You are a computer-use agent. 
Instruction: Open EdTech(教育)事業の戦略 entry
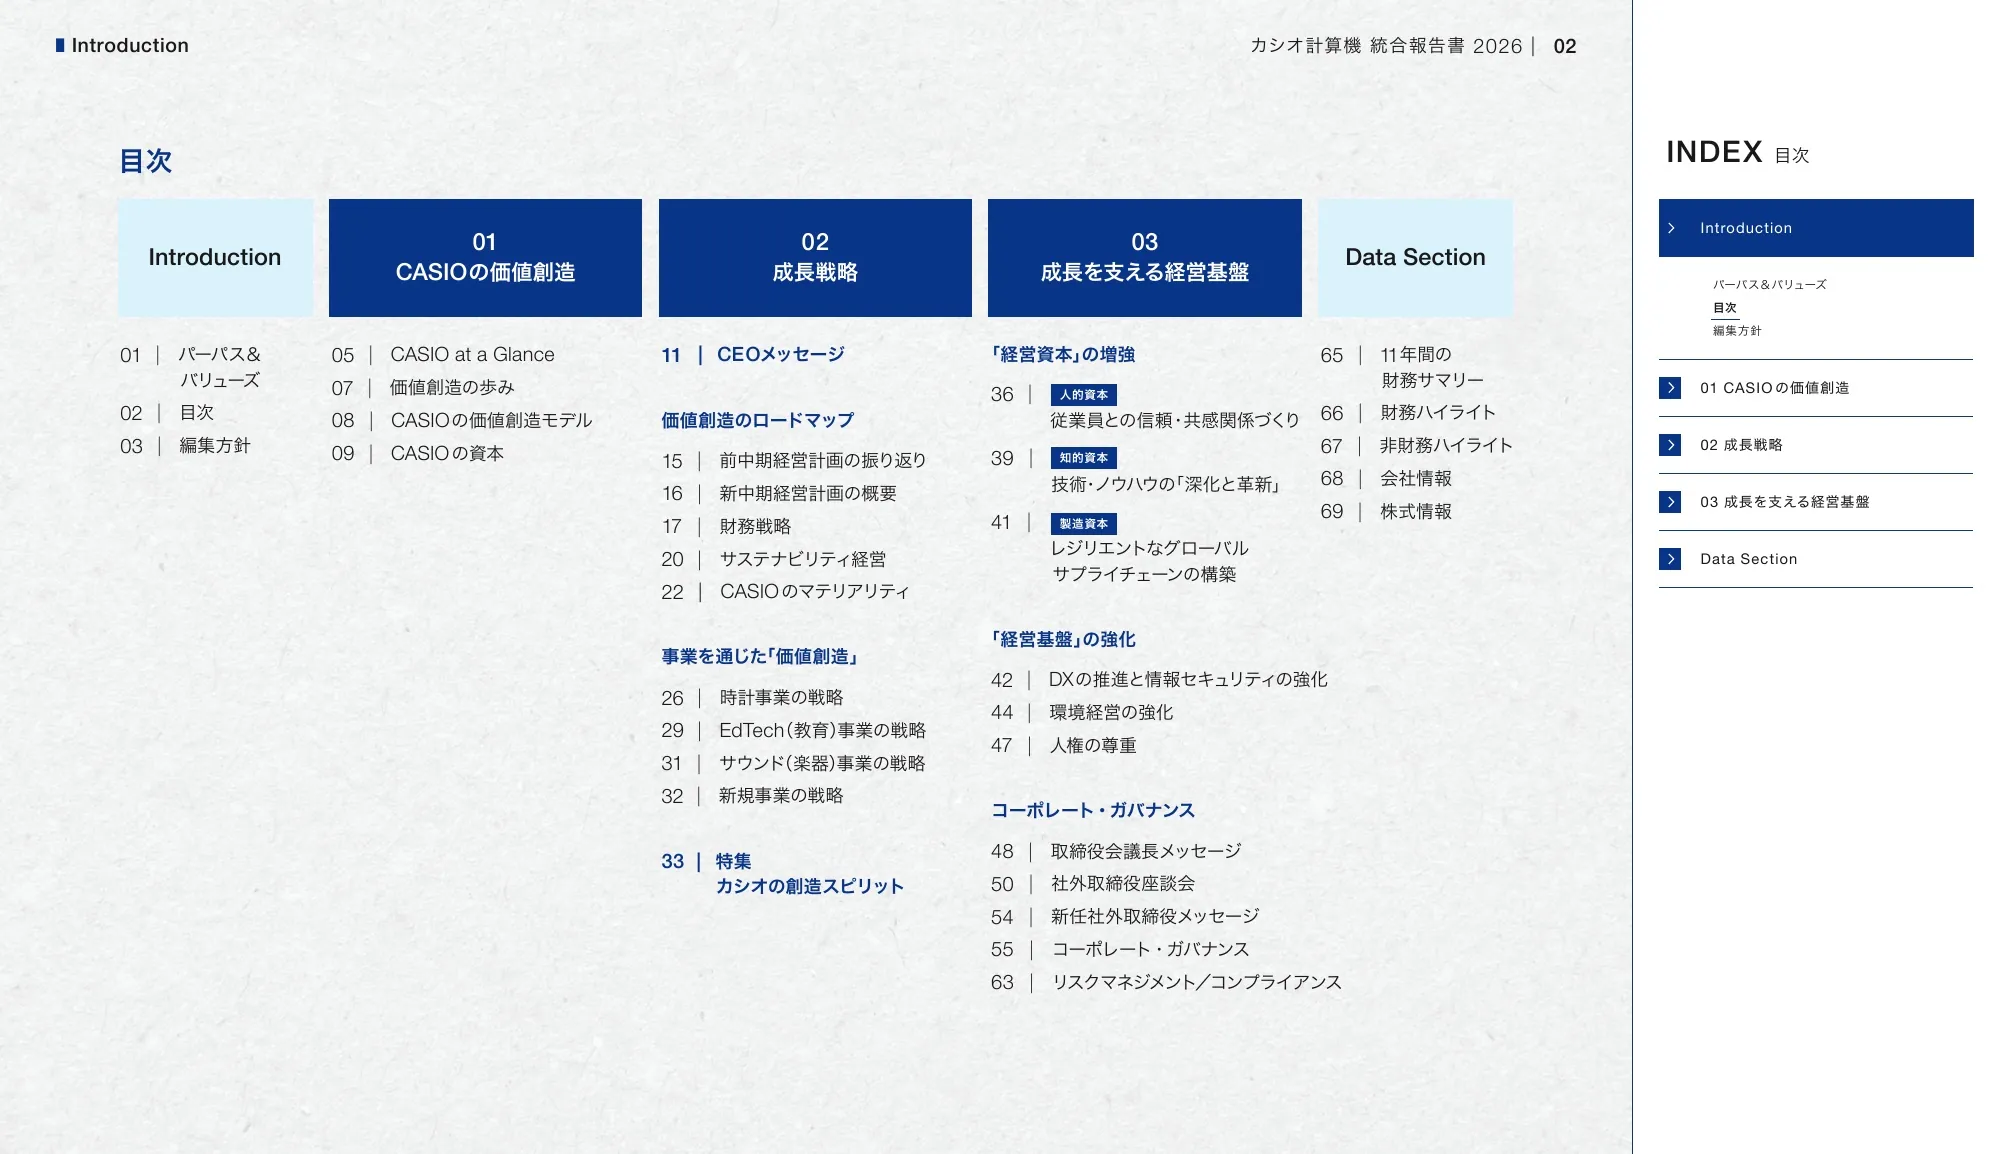[794, 731]
